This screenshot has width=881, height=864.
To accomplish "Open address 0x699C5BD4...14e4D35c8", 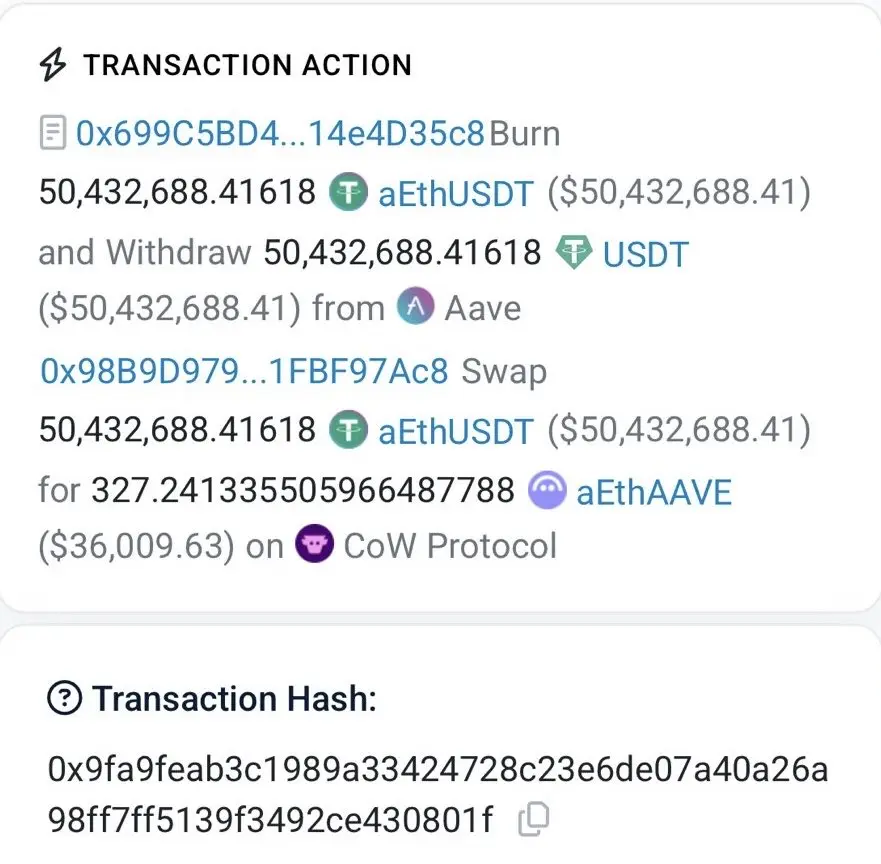I will (280, 134).
